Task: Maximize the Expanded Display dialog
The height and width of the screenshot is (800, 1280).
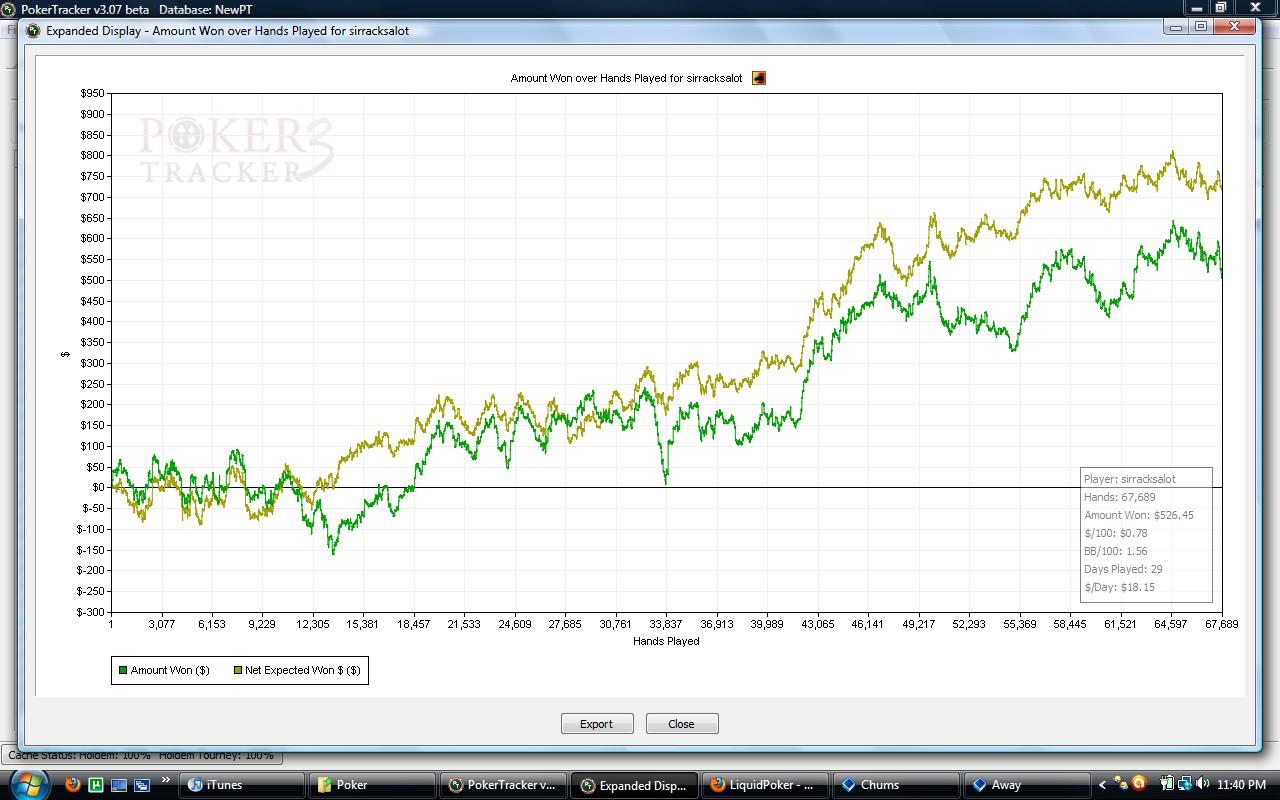Action: 1202,27
